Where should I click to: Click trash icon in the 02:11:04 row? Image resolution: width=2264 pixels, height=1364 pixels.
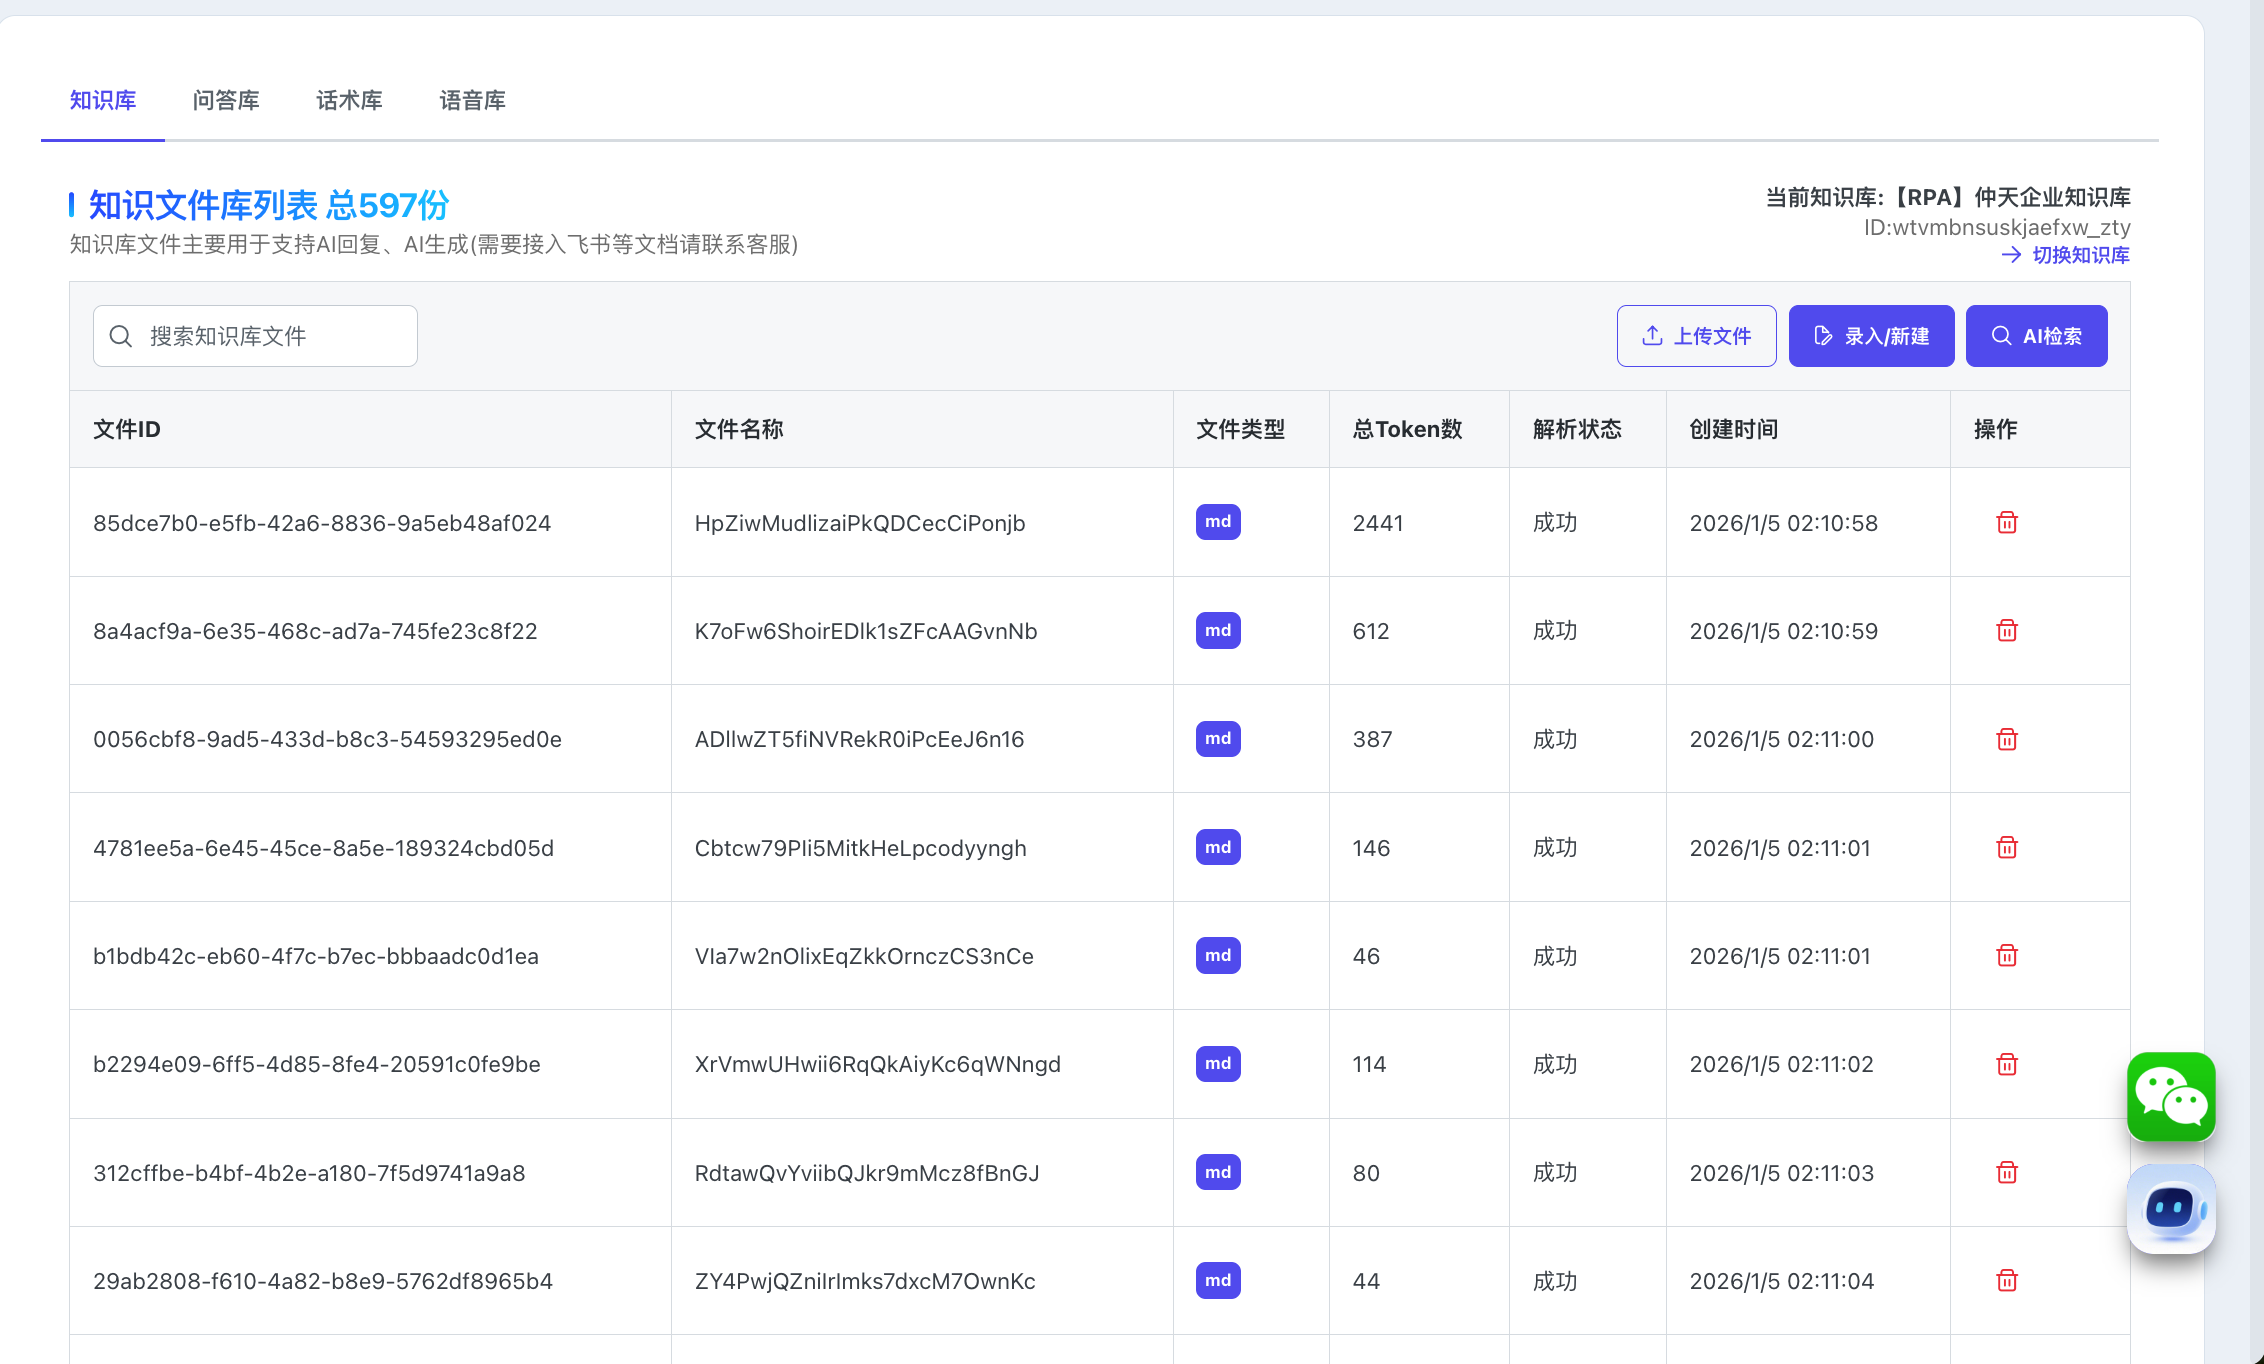(2006, 1281)
